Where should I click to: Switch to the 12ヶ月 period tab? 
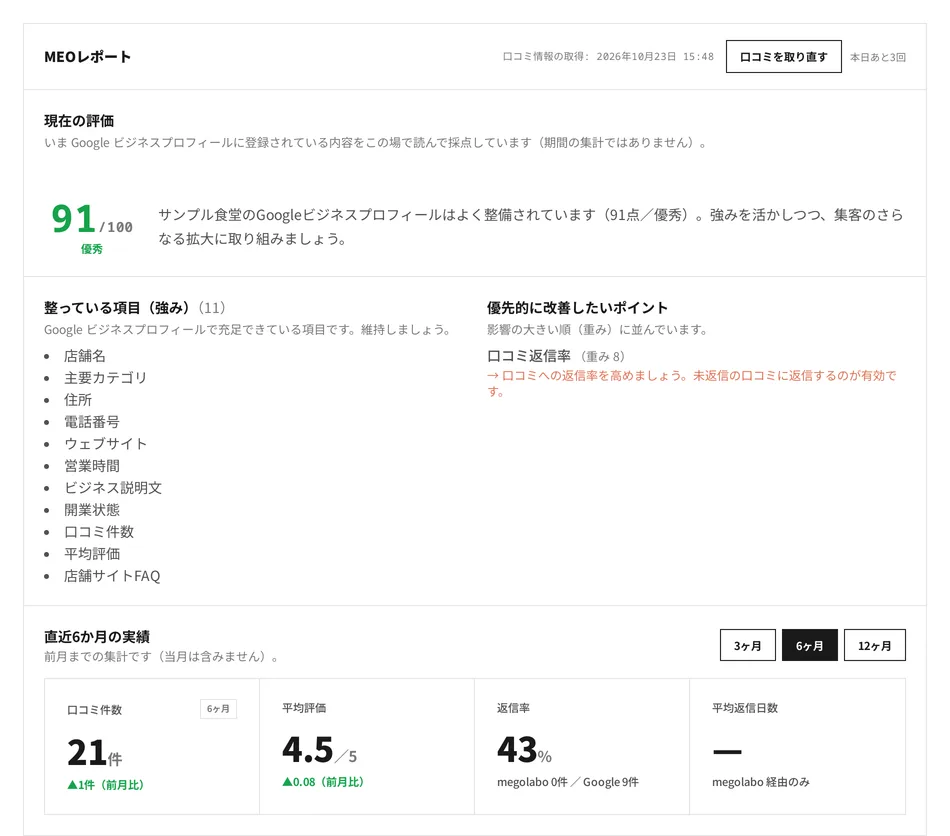click(x=874, y=645)
